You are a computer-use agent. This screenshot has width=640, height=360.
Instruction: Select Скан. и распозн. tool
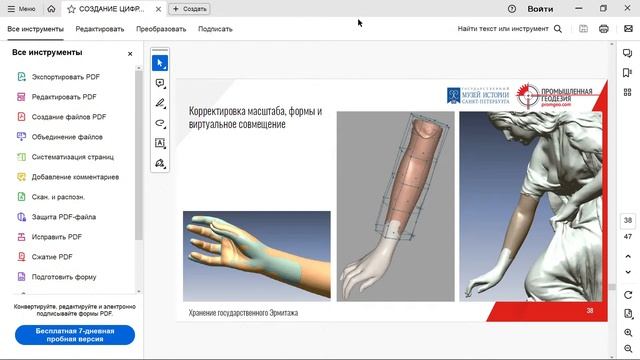[x=58, y=197]
